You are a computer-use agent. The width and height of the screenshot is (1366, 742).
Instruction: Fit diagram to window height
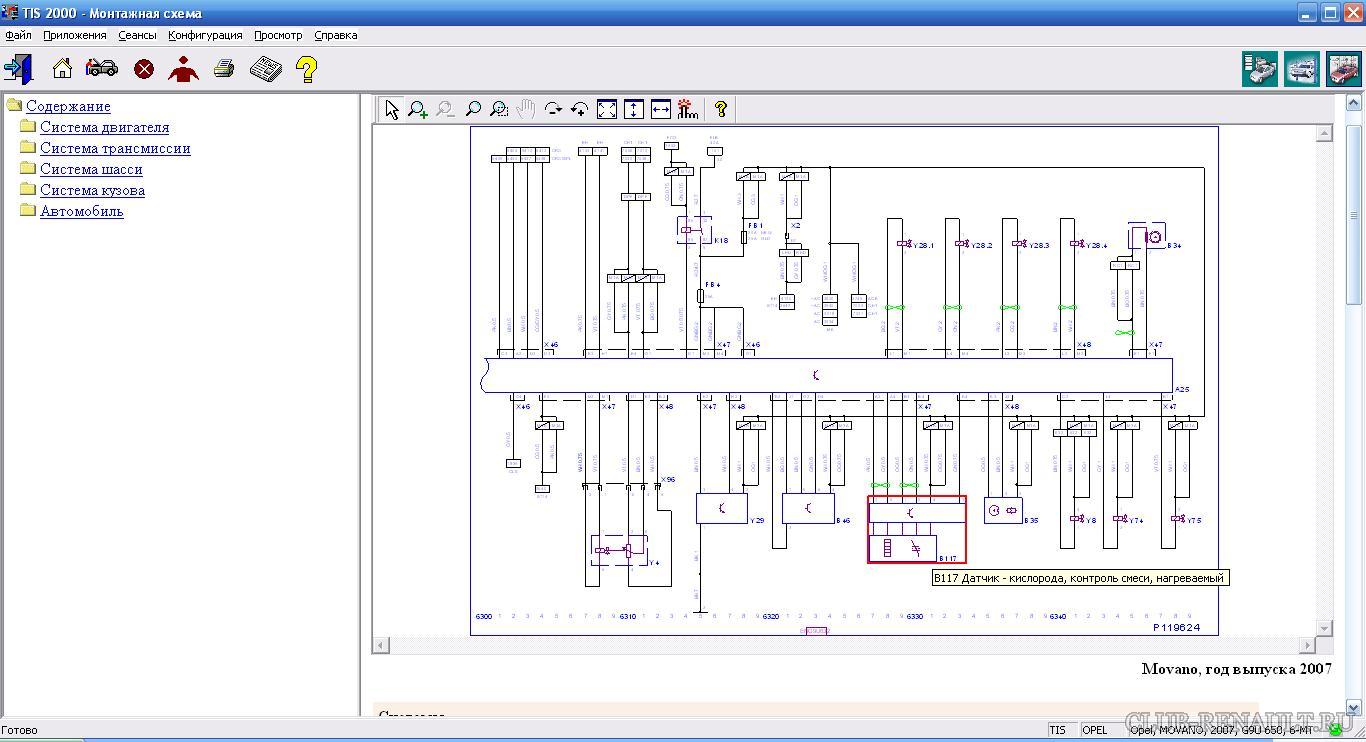pyautogui.click(x=633, y=109)
